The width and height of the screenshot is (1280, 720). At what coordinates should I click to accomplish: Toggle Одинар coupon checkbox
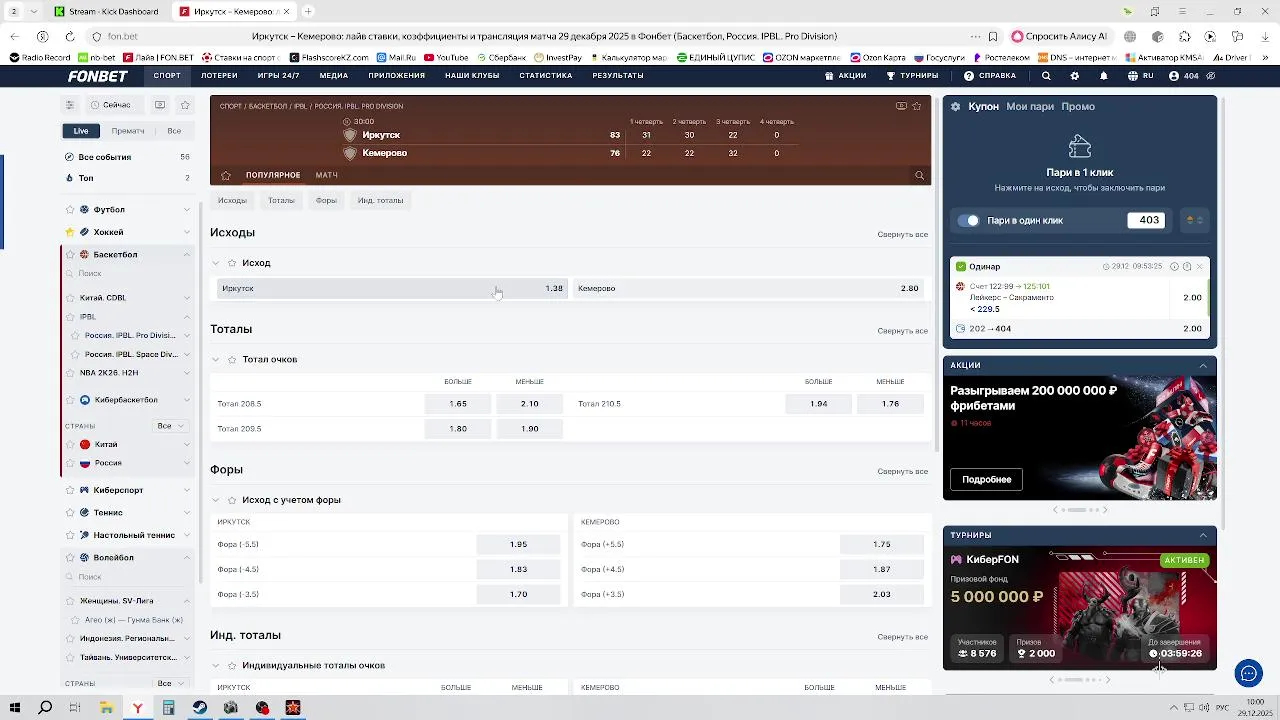coord(961,267)
